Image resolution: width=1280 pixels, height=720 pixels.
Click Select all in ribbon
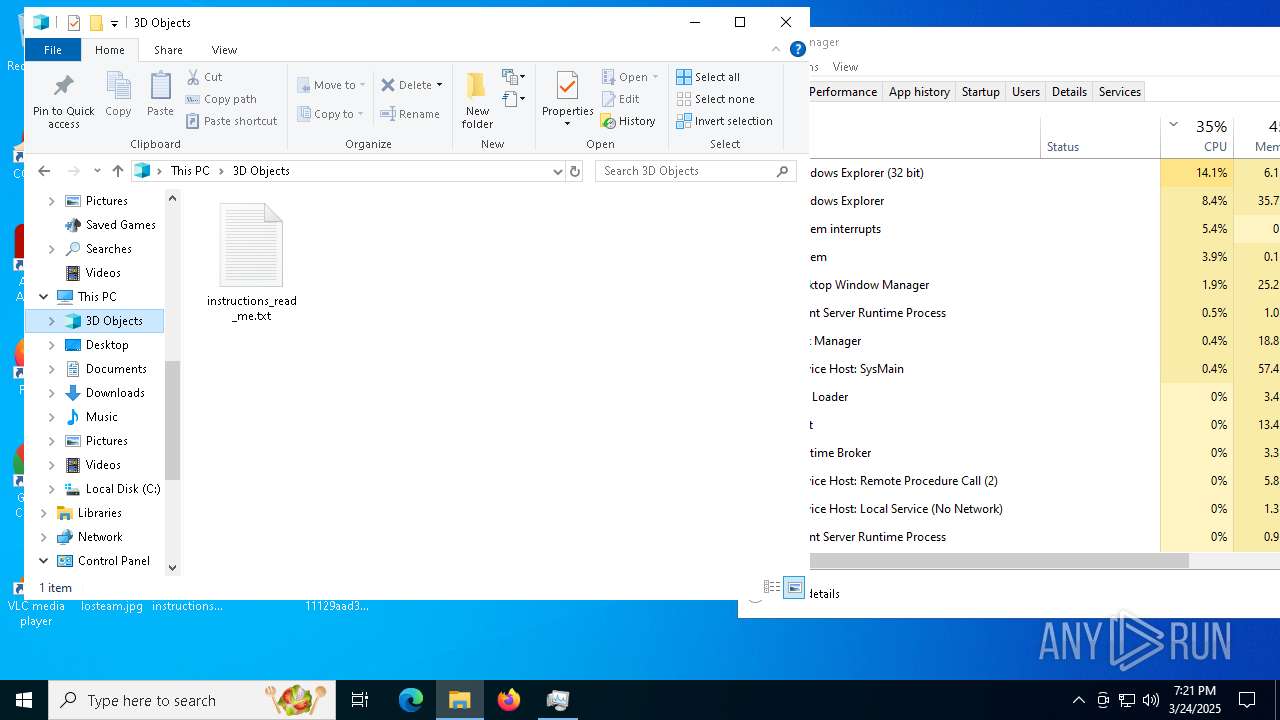coord(708,77)
